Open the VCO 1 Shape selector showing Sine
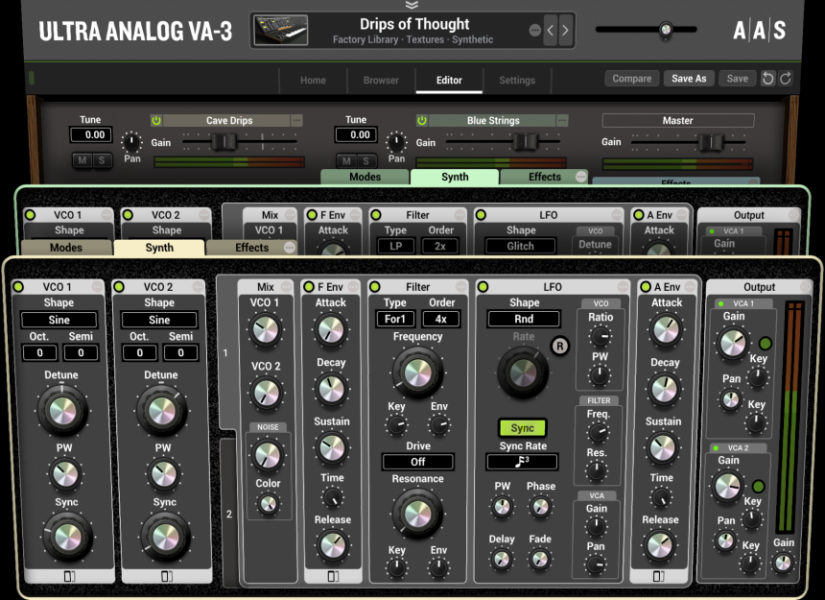 tap(59, 320)
